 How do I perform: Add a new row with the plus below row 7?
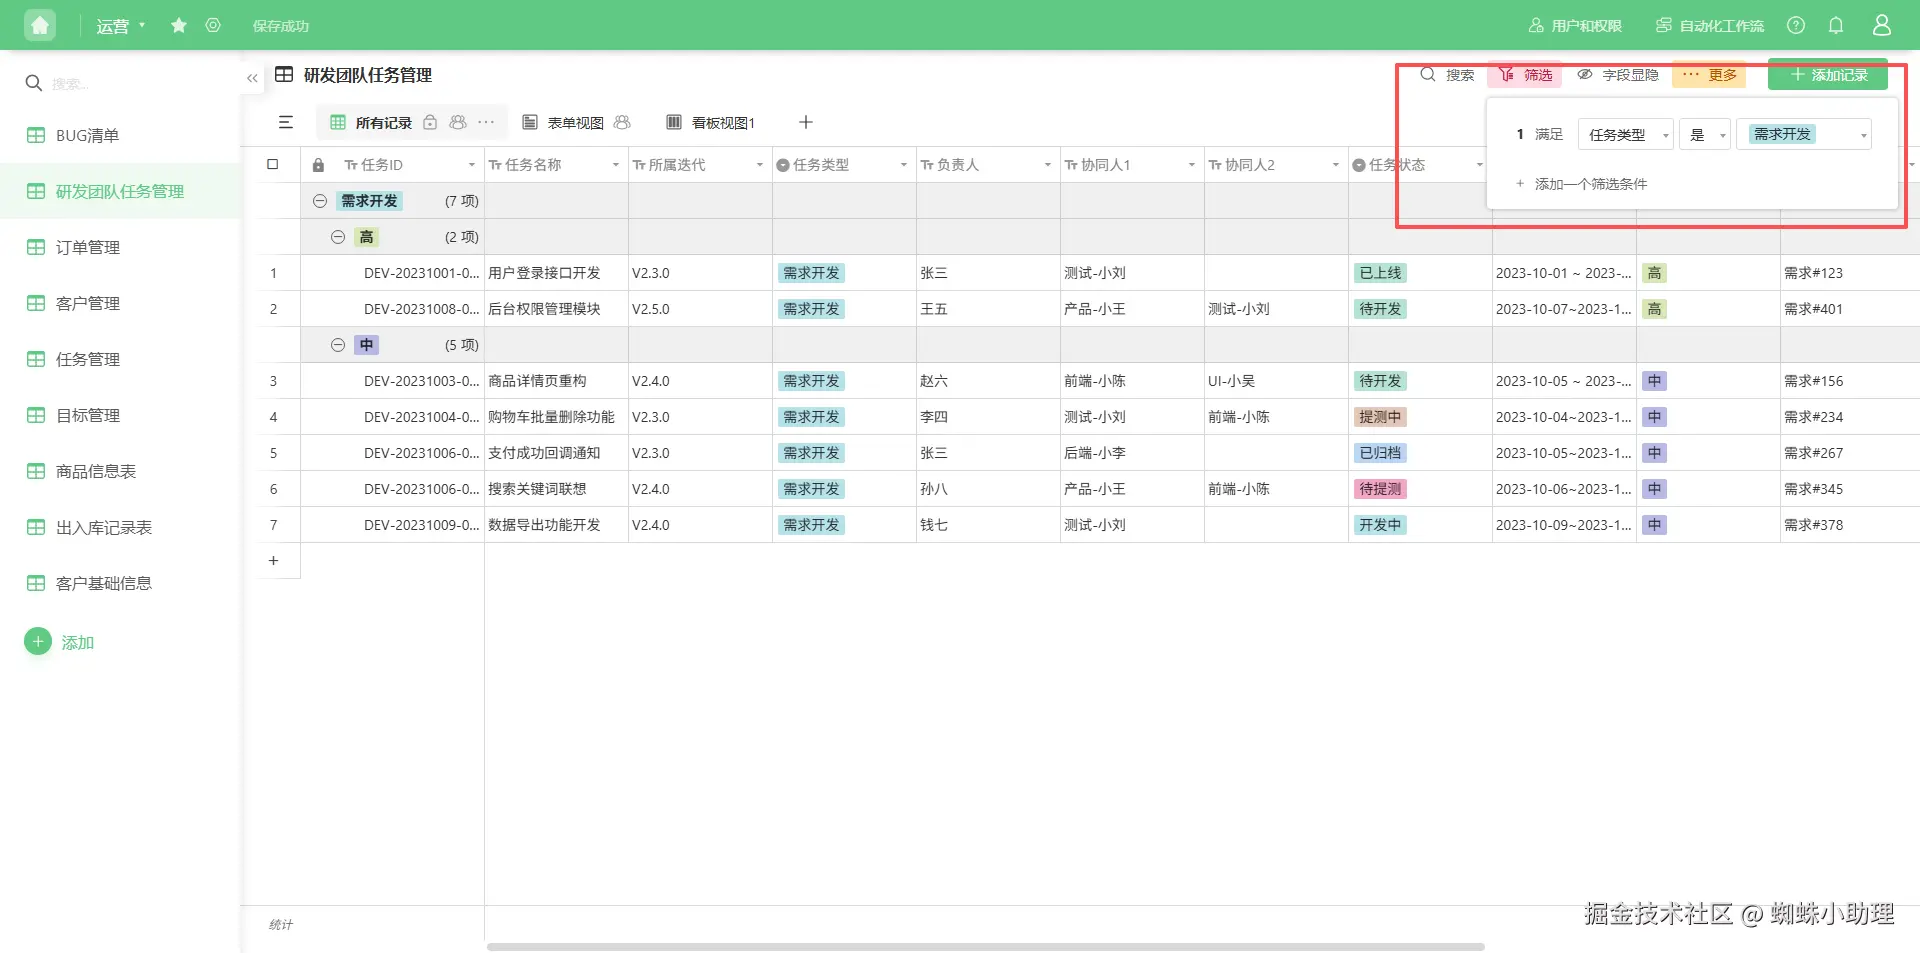(273, 561)
